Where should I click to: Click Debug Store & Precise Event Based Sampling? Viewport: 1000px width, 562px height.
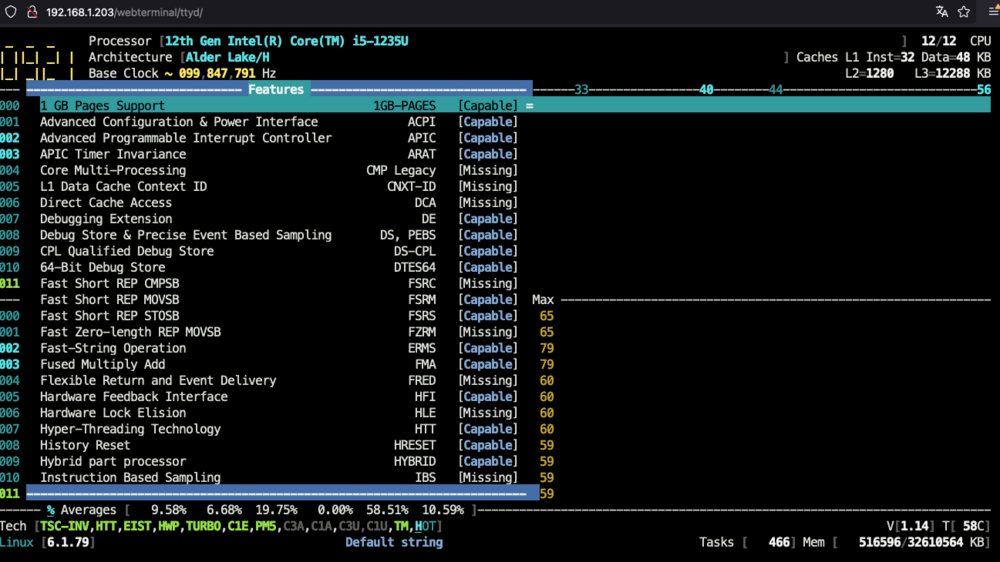point(279,235)
